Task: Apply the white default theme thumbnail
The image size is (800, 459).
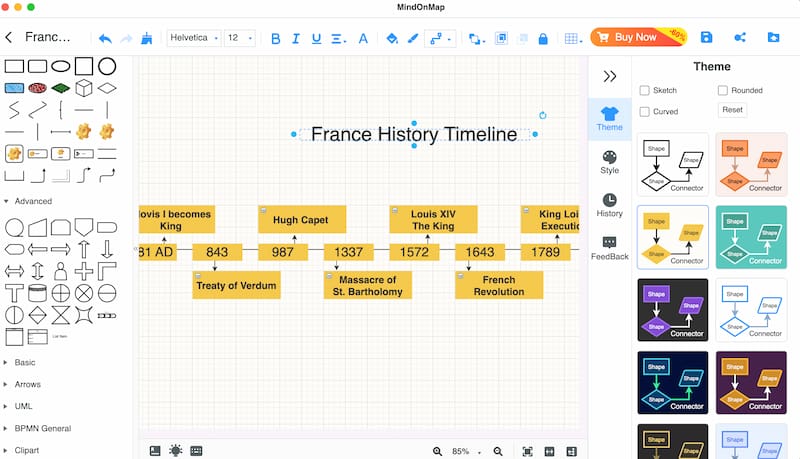Action: 673,165
